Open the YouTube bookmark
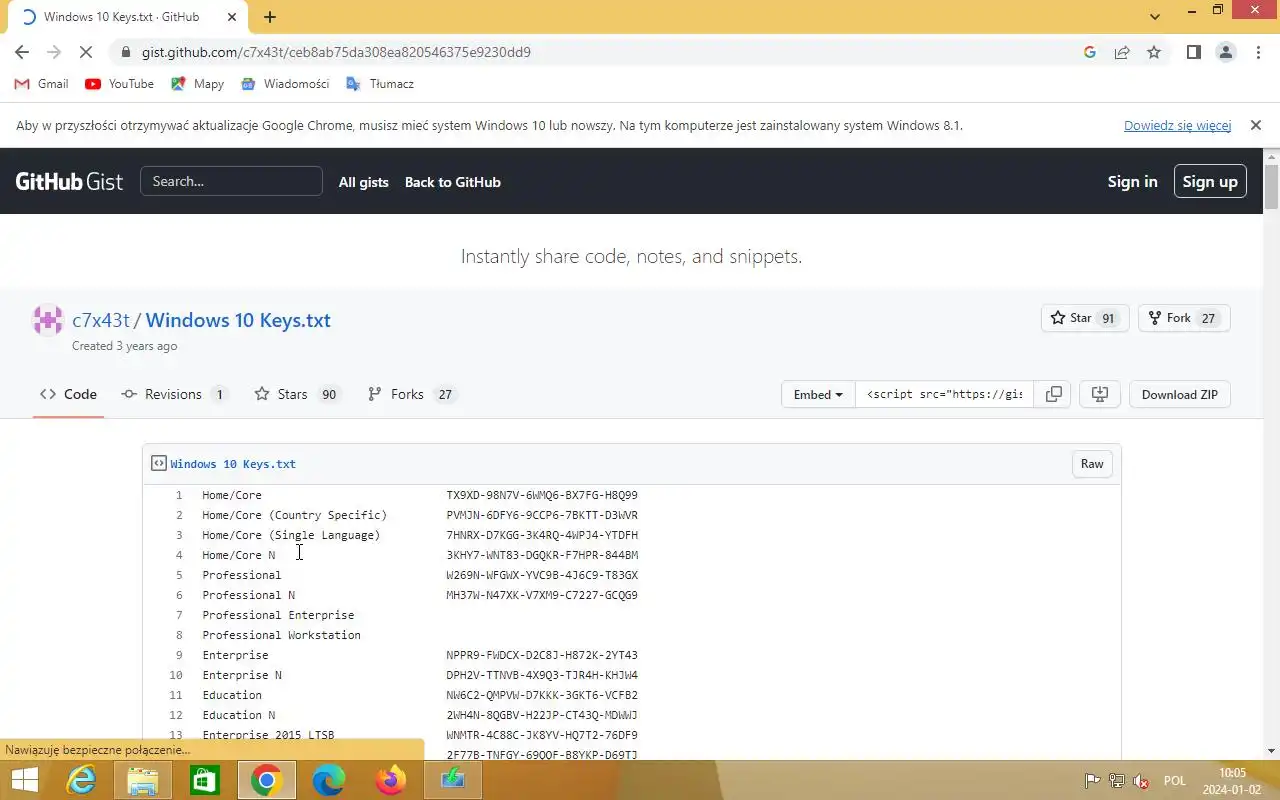This screenshot has height=800, width=1280. [119, 84]
